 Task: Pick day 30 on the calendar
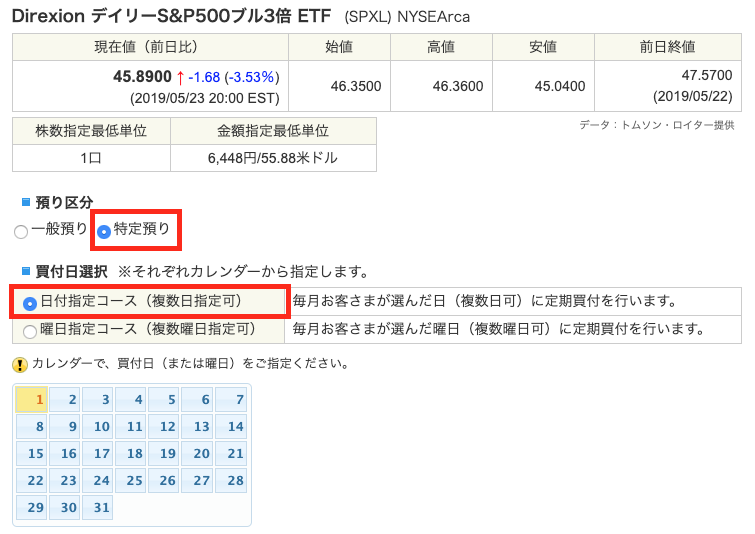[x=65, y=508]
